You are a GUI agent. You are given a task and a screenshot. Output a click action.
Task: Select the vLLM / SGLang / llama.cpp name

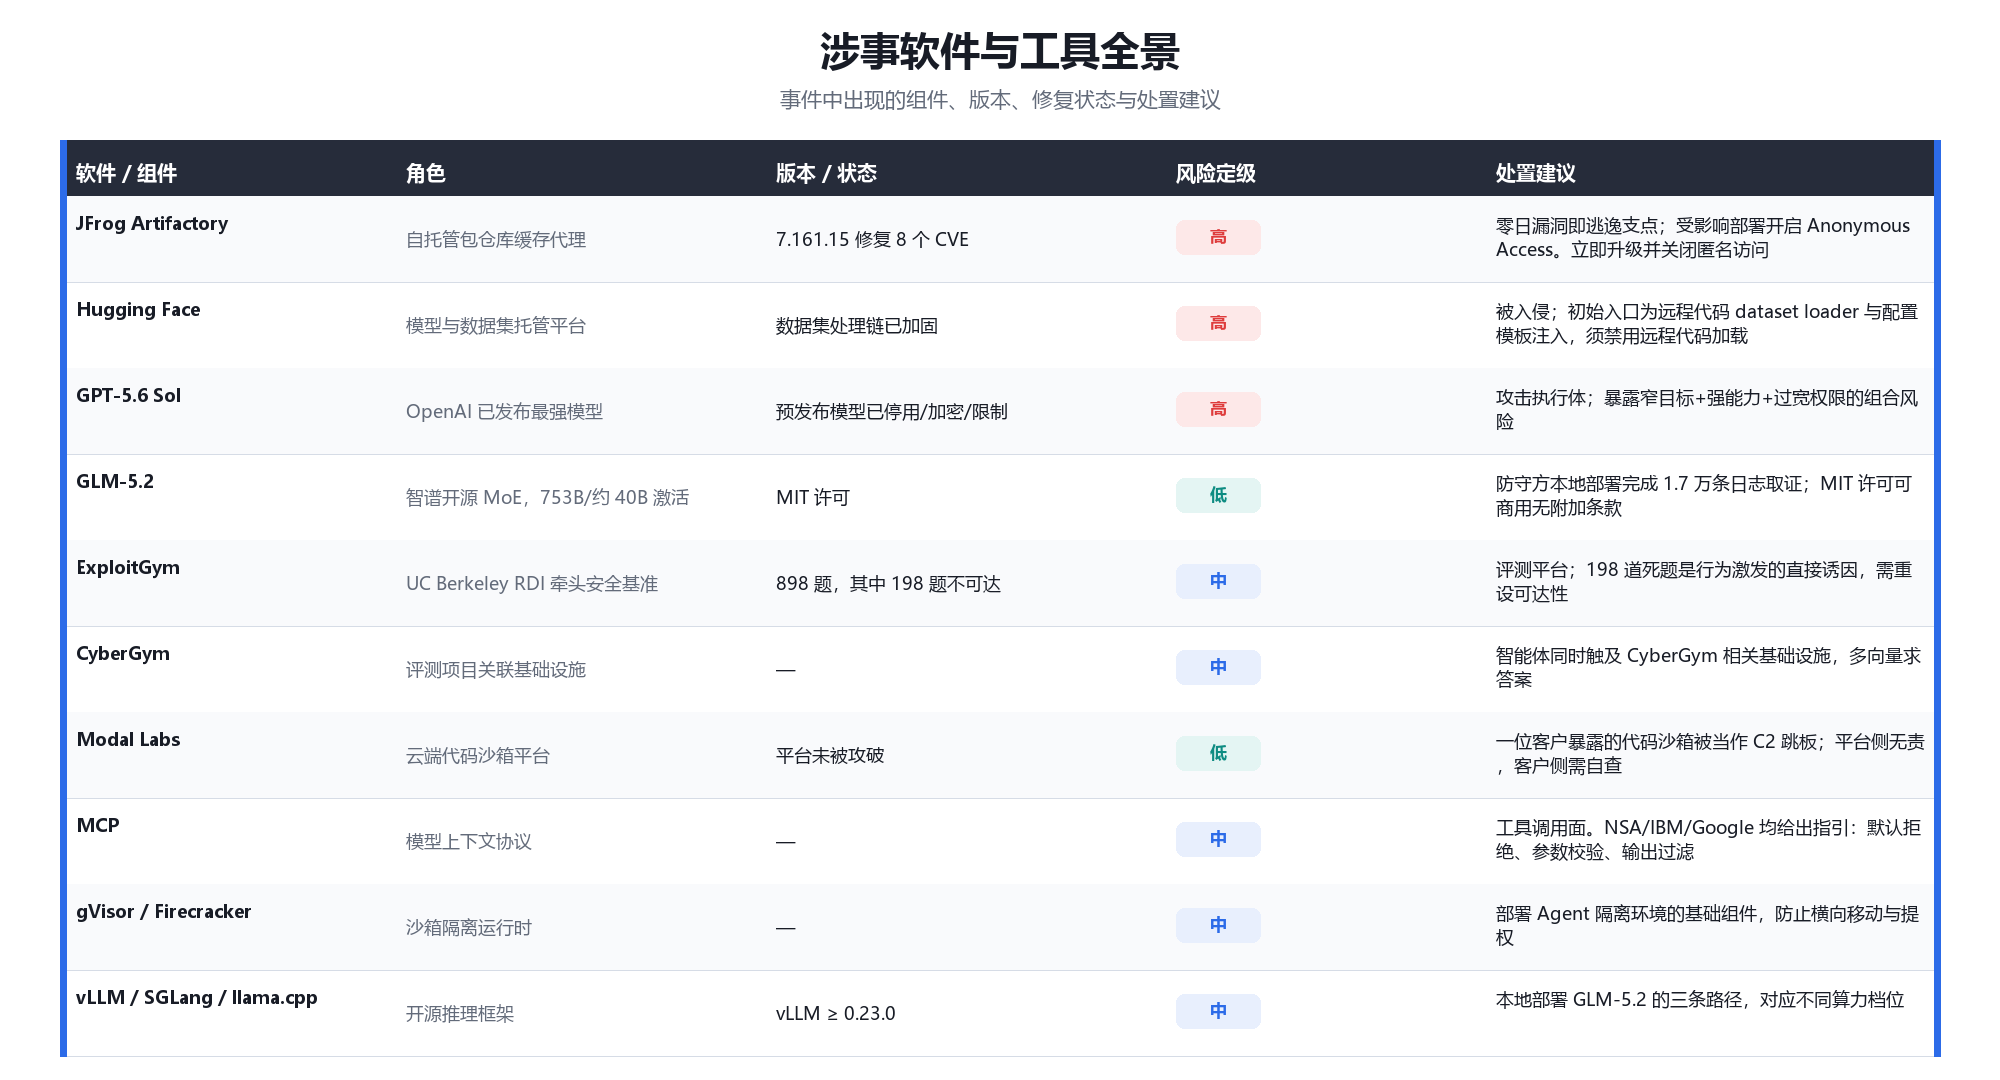pyautogui.click(x=197, y=997)
